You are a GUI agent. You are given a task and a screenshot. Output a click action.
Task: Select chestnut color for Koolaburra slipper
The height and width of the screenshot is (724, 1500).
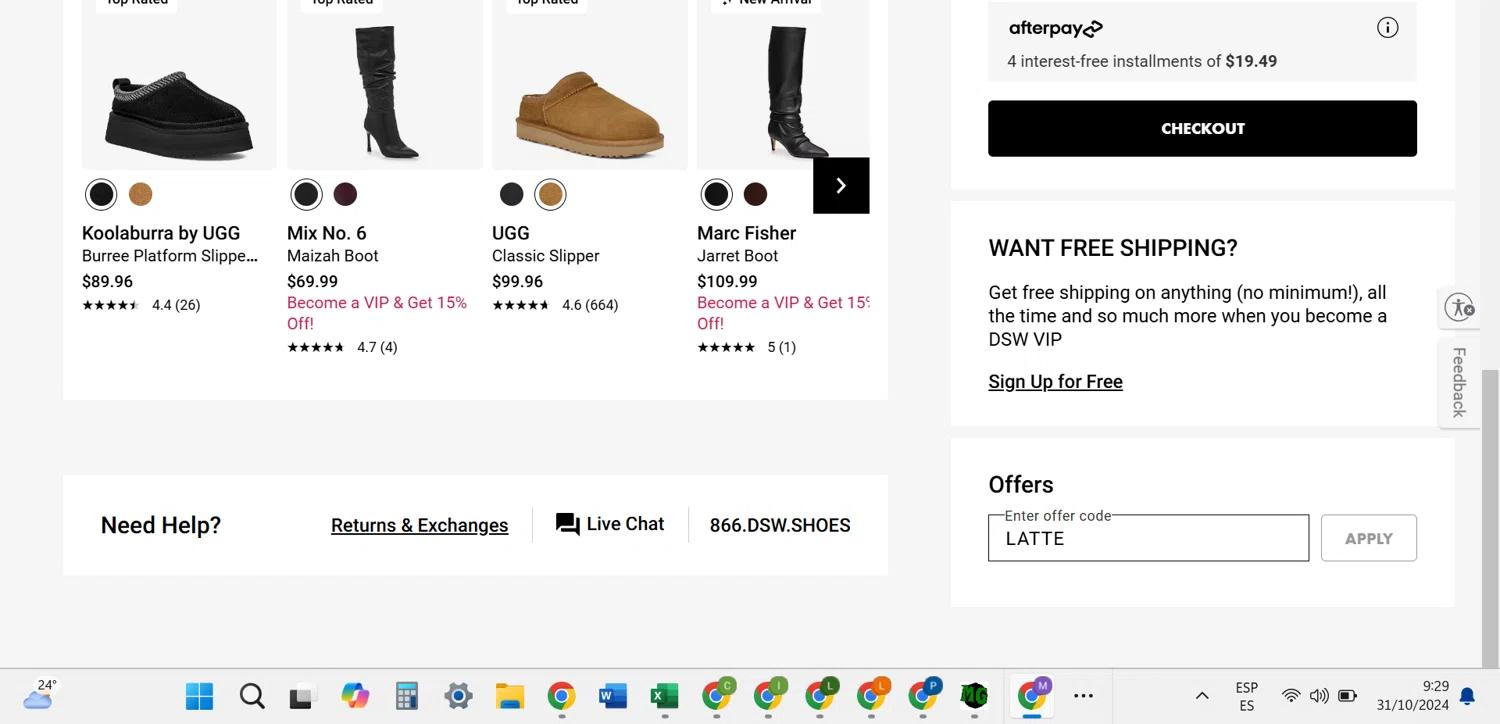(x=141, y=194)
